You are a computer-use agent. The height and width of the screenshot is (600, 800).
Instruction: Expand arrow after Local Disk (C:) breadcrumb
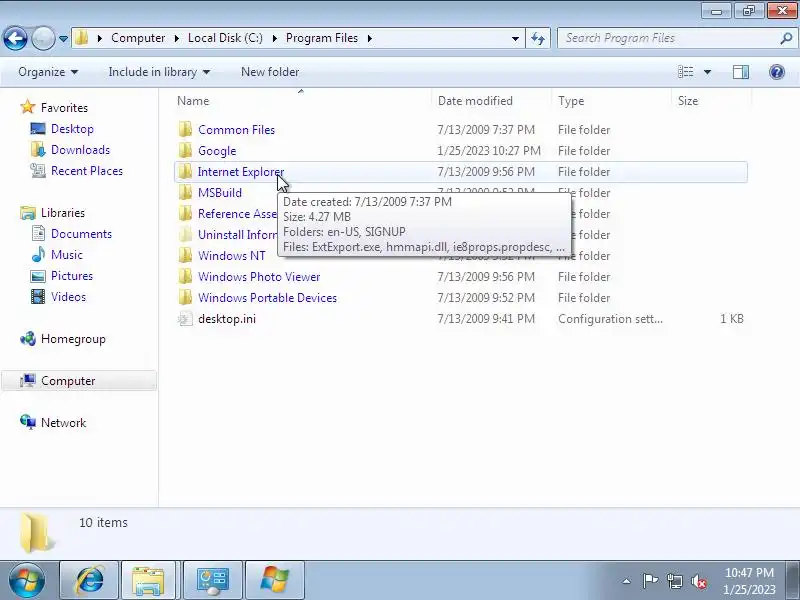274,38
